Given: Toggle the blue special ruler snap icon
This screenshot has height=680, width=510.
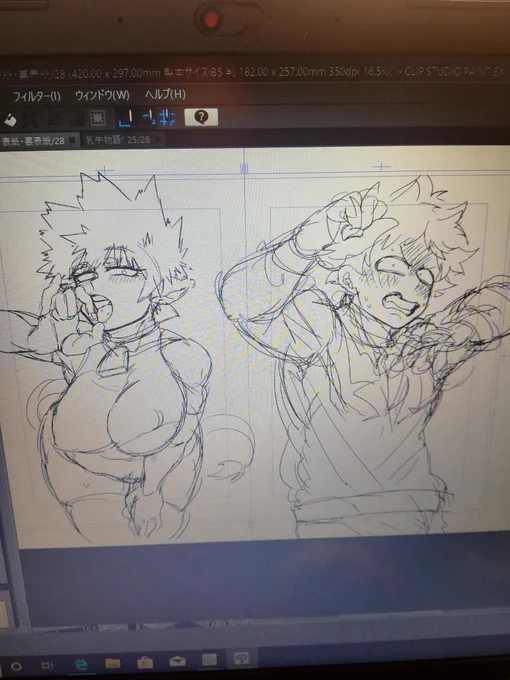Looking at the screenshot, I should click(x=147, y=118).
